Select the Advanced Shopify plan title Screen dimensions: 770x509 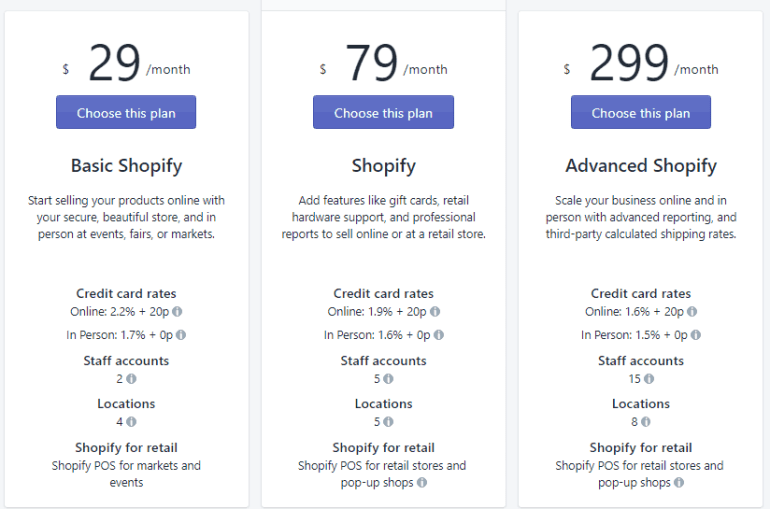(641, 166)
